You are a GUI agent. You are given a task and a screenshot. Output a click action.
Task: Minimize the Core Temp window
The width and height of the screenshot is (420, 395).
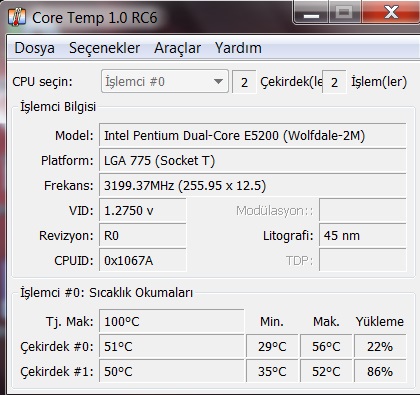click(x=311, y=13)
